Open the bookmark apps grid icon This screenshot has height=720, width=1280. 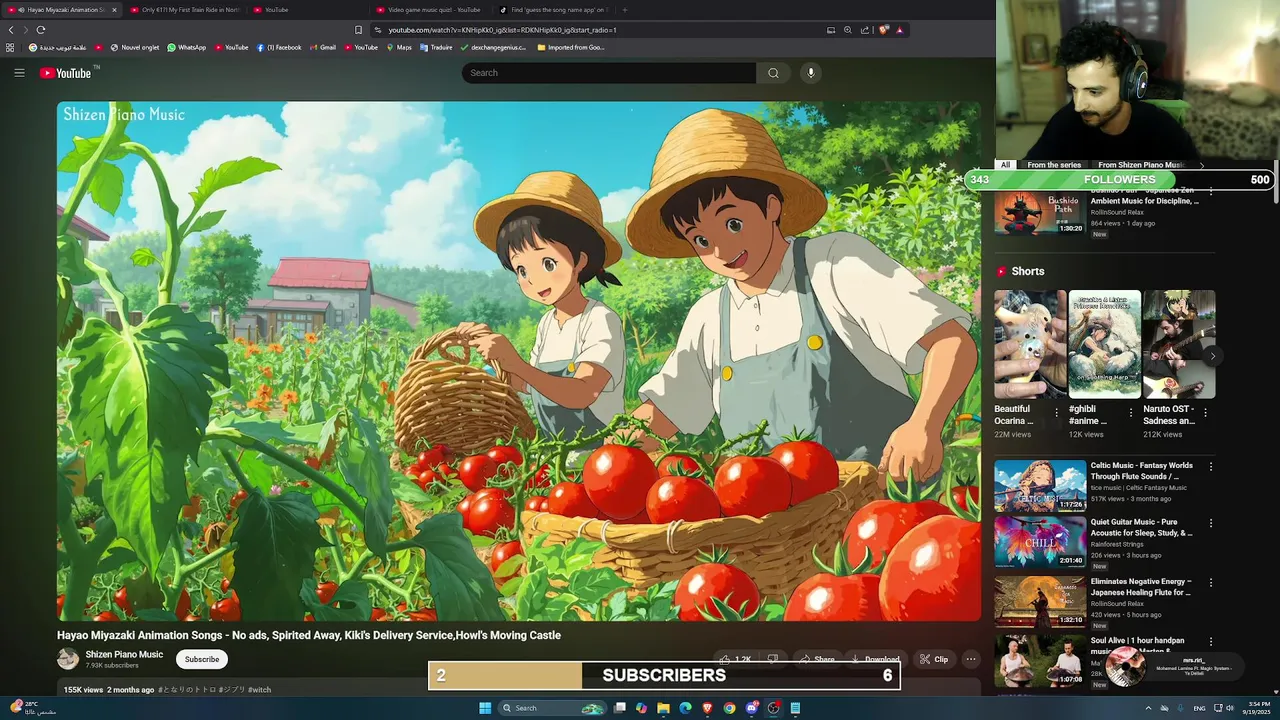point(10,47)
